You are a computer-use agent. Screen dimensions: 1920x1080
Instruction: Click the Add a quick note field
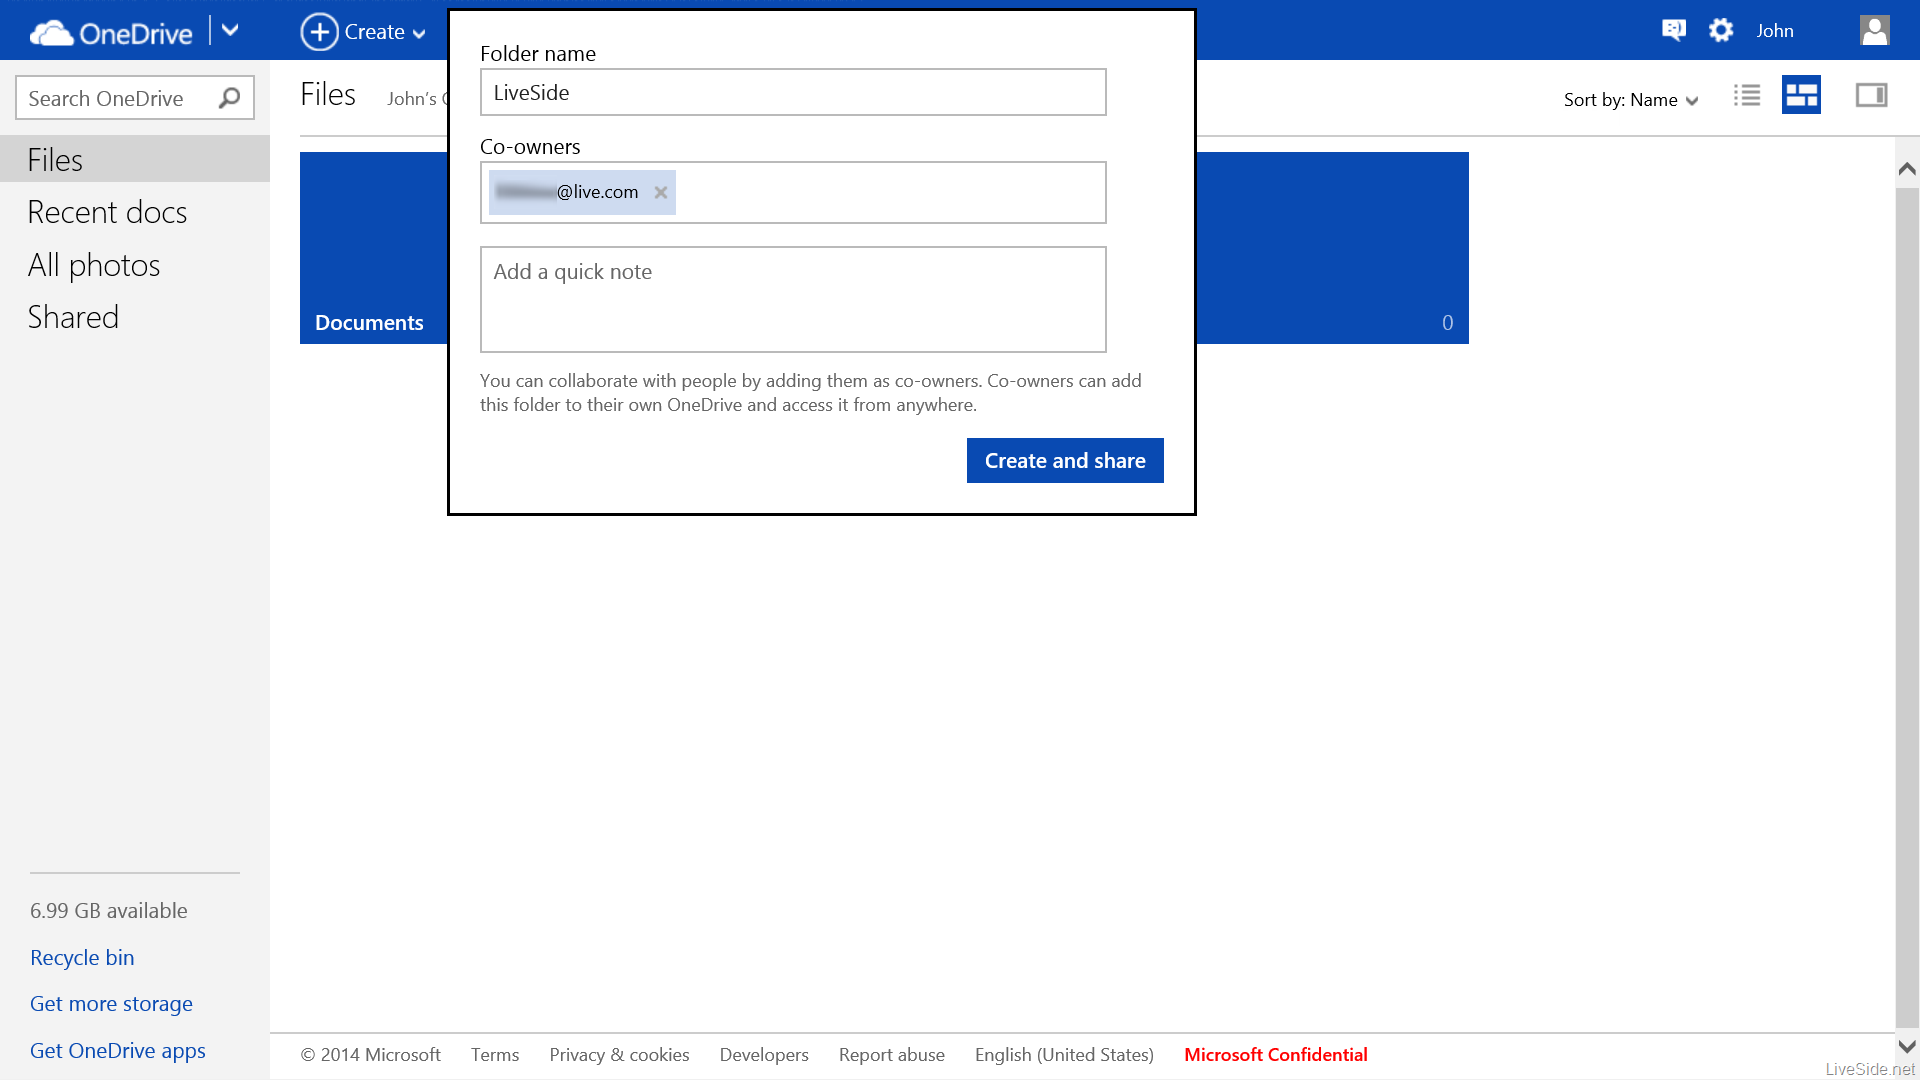tap(793, 298)
